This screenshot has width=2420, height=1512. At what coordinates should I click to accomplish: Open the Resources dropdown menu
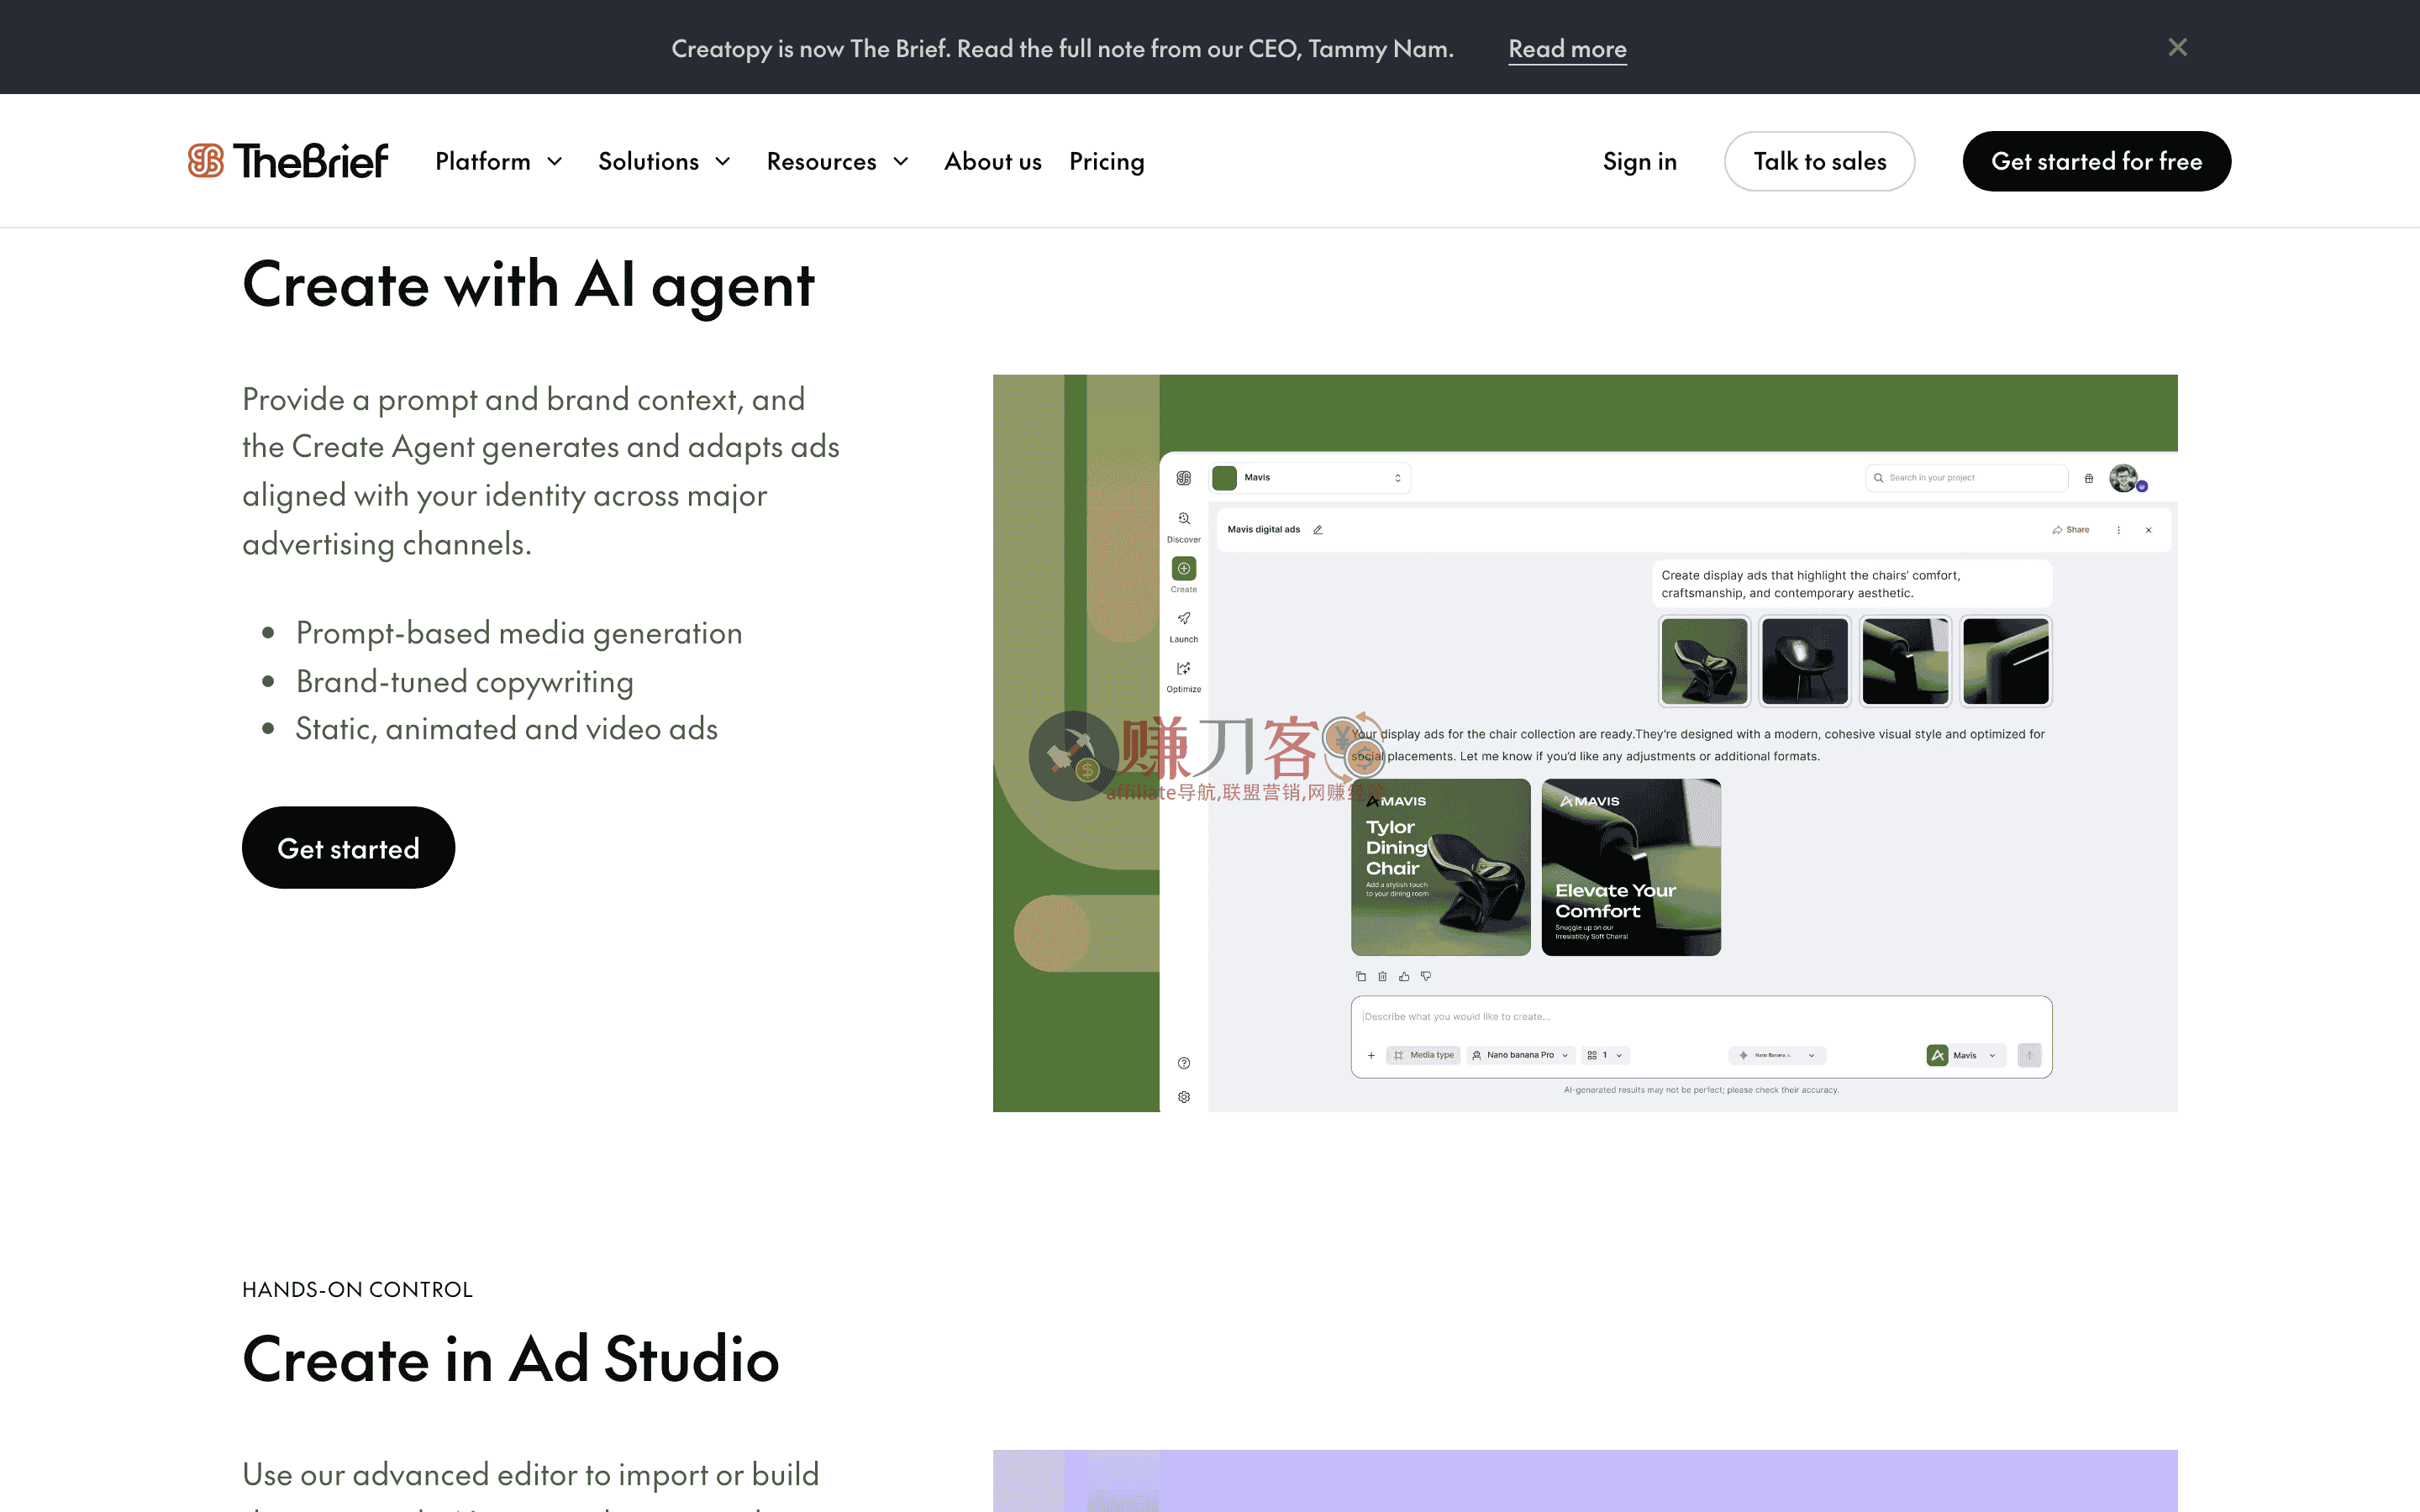[x=837, y=161]
